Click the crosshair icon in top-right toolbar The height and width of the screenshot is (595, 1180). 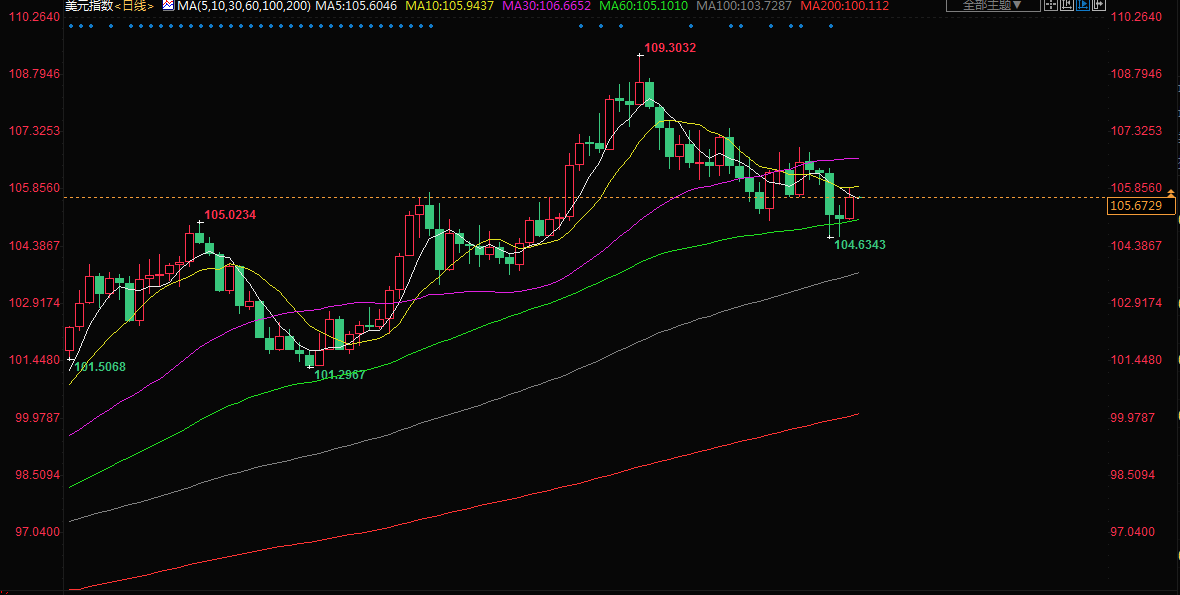click(1051, 5)
